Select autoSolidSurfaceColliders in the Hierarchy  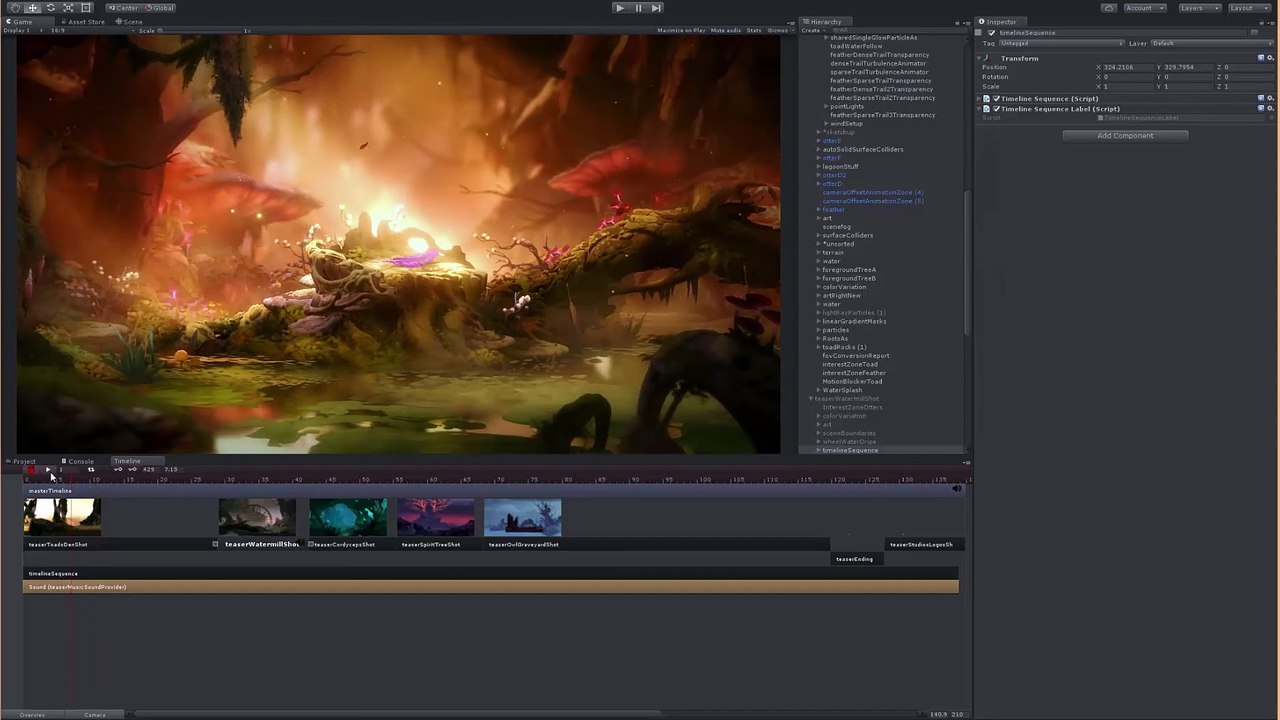[862, 149]
